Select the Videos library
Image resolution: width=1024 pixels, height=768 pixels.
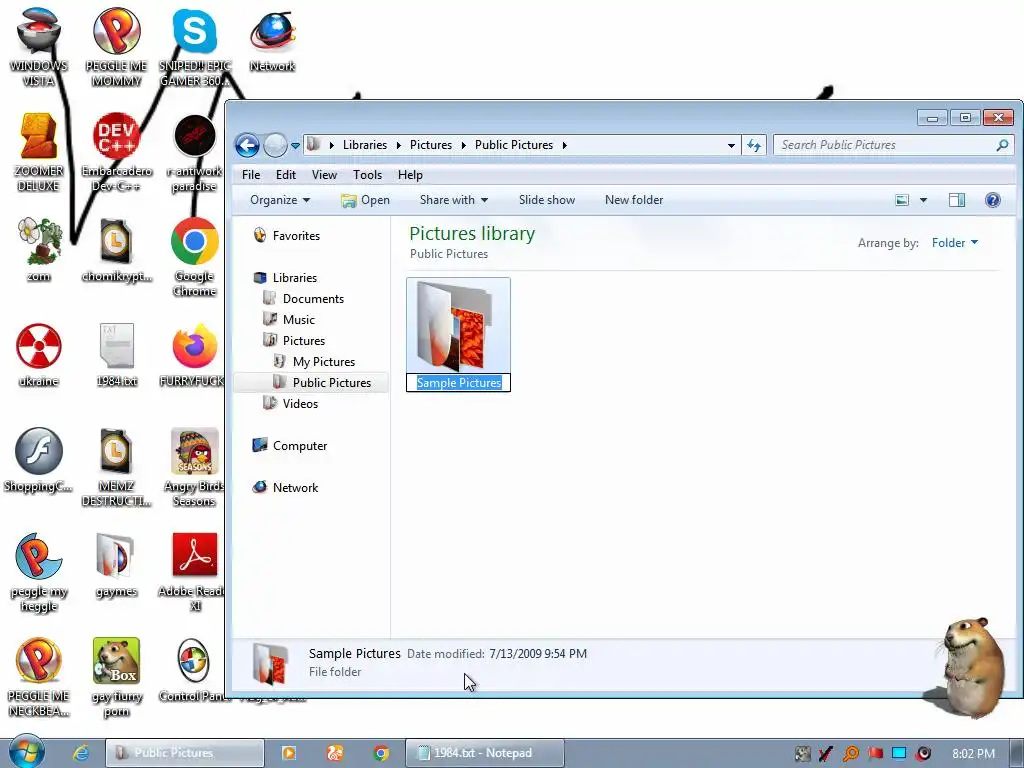coord(290,404)
